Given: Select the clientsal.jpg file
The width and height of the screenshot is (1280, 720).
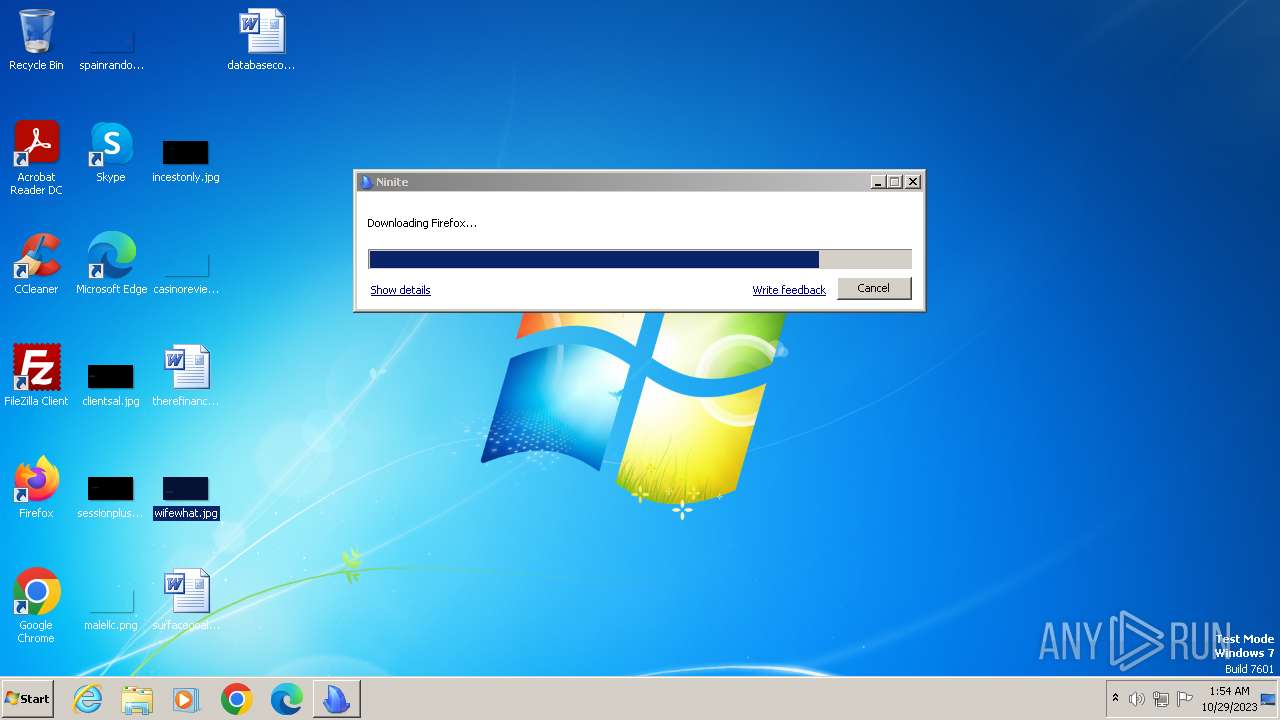Looking at the screenshot, I should tap(111, 384).
